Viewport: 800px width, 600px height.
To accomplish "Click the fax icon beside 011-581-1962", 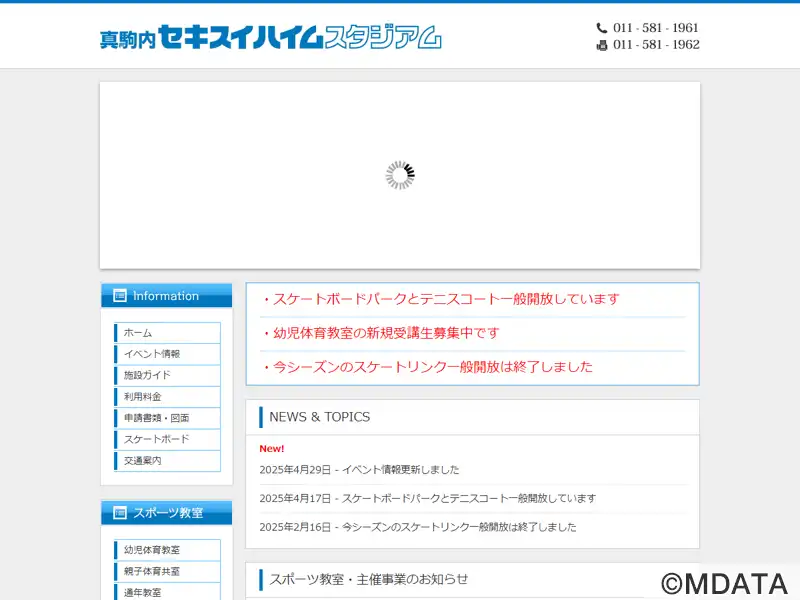I will coord(602,45).
